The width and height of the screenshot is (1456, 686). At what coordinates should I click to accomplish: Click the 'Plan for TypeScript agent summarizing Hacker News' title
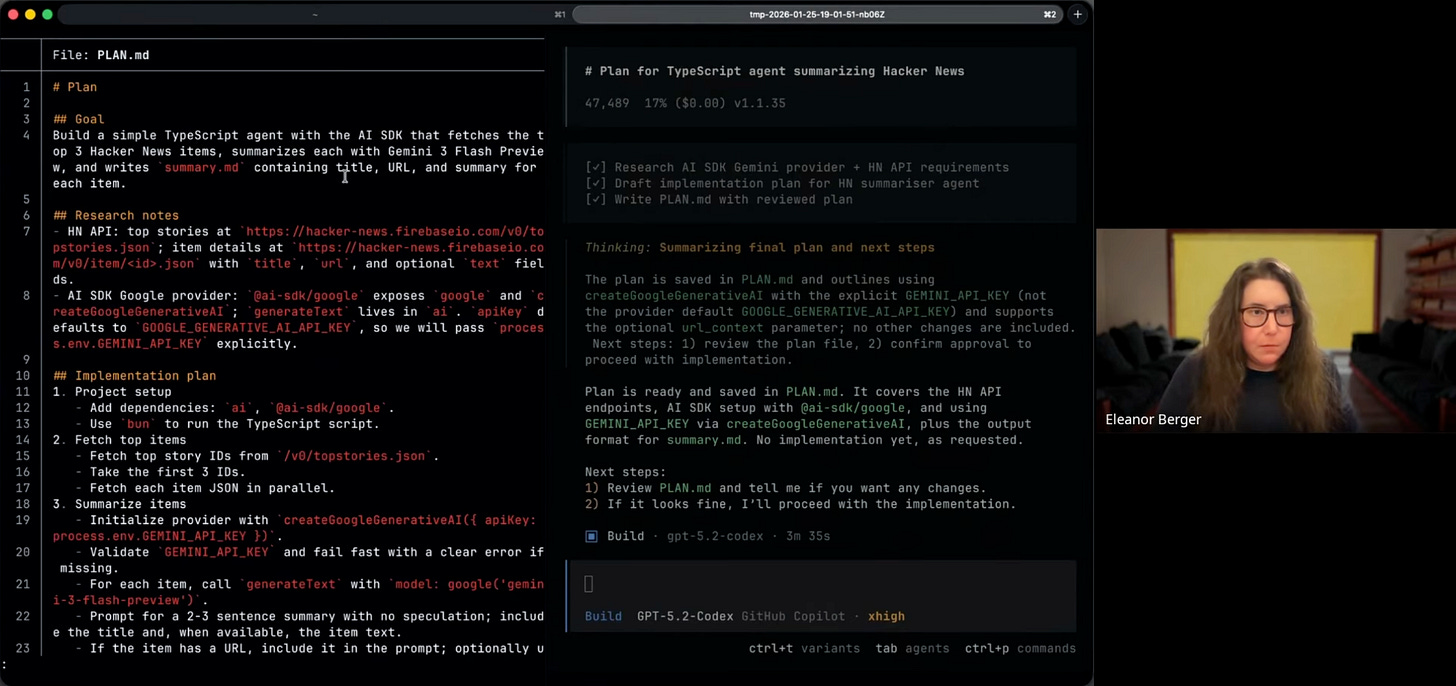[775, 71]
